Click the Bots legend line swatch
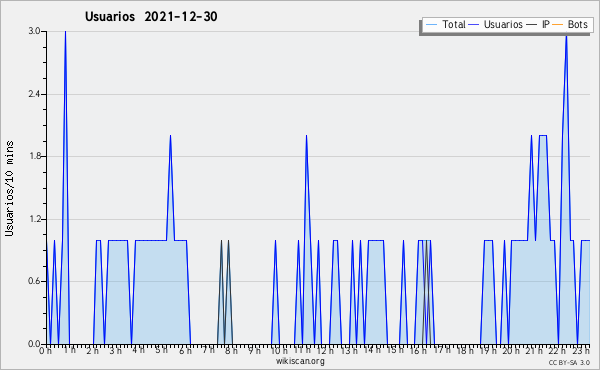This screenshot has height=370, width=600. click(558, 25)
